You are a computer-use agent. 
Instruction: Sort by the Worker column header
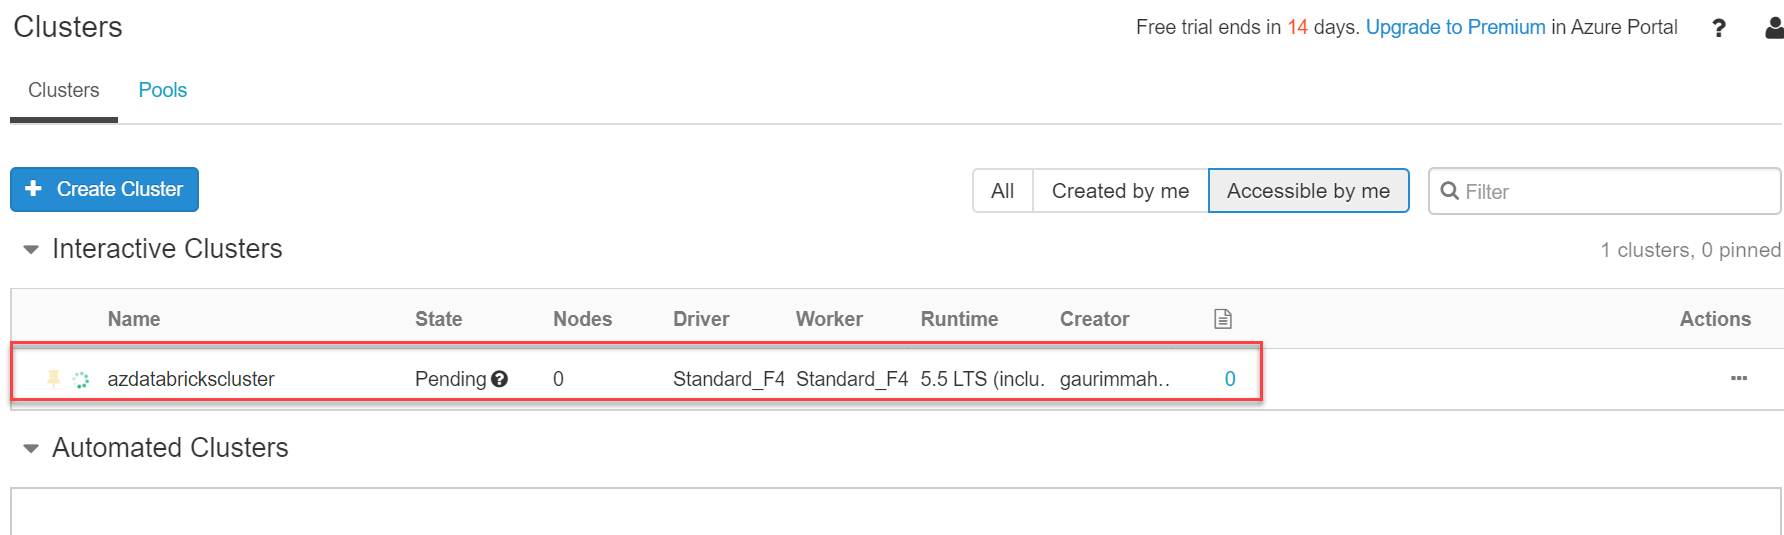tap(829, 319)
